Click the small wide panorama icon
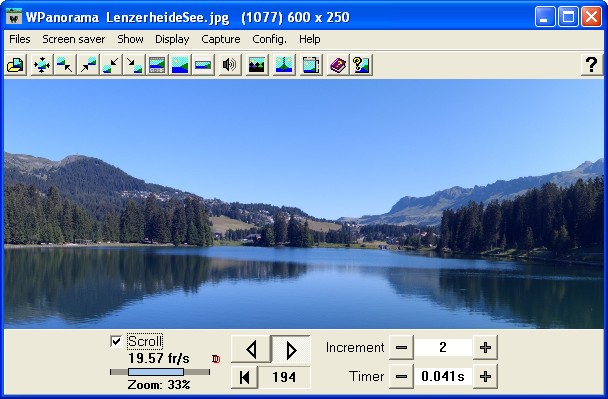This screenshot has height=399, width=608. pyautogui.click(x=203, y=65)
